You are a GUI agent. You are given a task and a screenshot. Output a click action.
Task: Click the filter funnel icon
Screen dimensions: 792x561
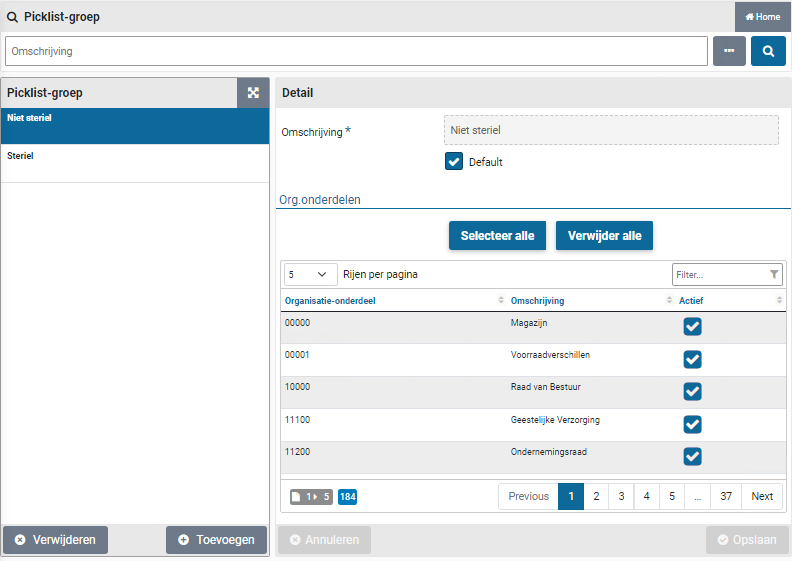[774, 274]
